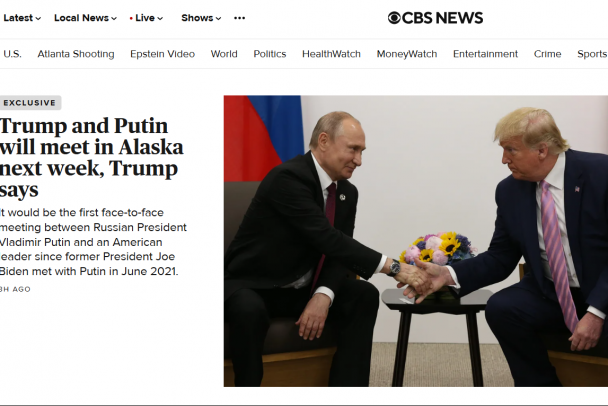
Task: Open the three-dot more menu
Action: tap(240, 18)
